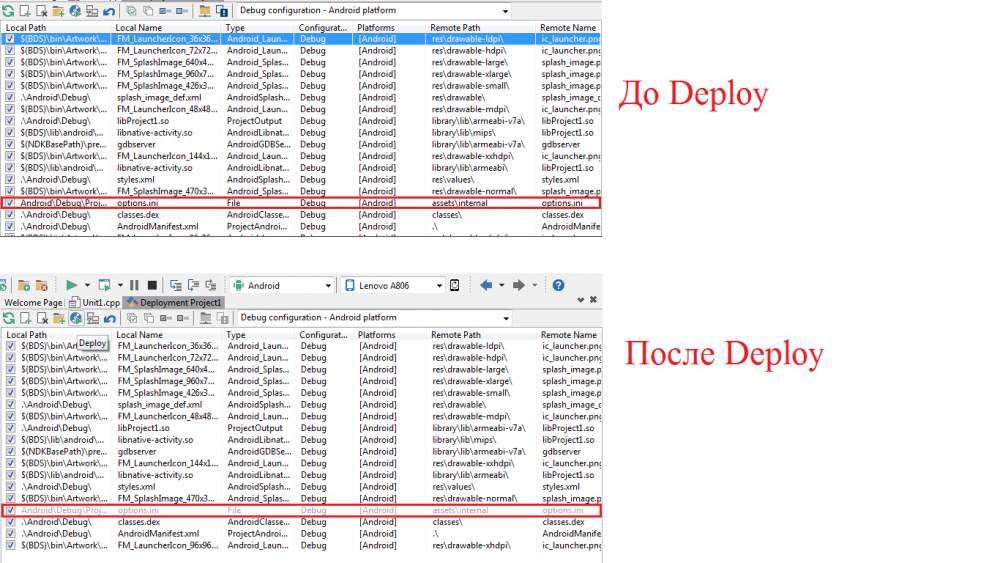Click Add Featured Files folder icon in the До Deploy toolbar
The height and width of the screenshot is (563, 1000).
58,11
